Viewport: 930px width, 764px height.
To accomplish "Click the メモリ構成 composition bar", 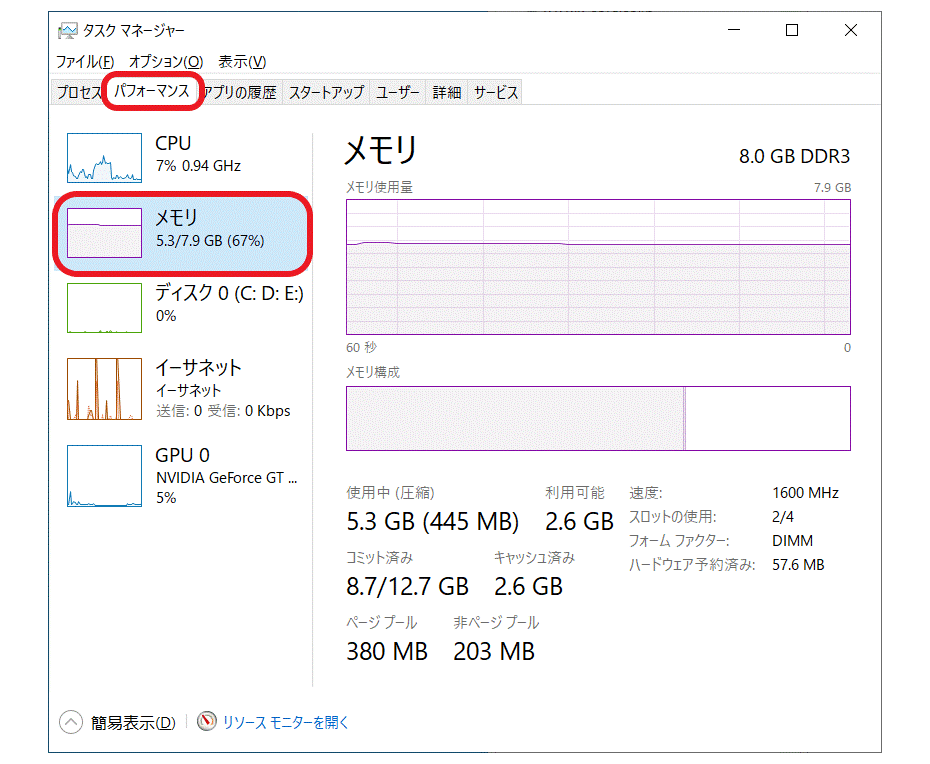I will click(598, 419).
